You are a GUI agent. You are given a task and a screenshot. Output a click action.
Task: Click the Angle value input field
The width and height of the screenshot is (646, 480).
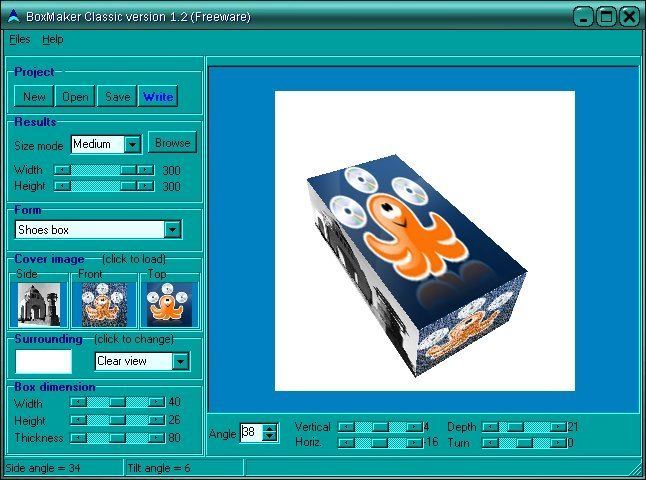[x=251, y=433]
